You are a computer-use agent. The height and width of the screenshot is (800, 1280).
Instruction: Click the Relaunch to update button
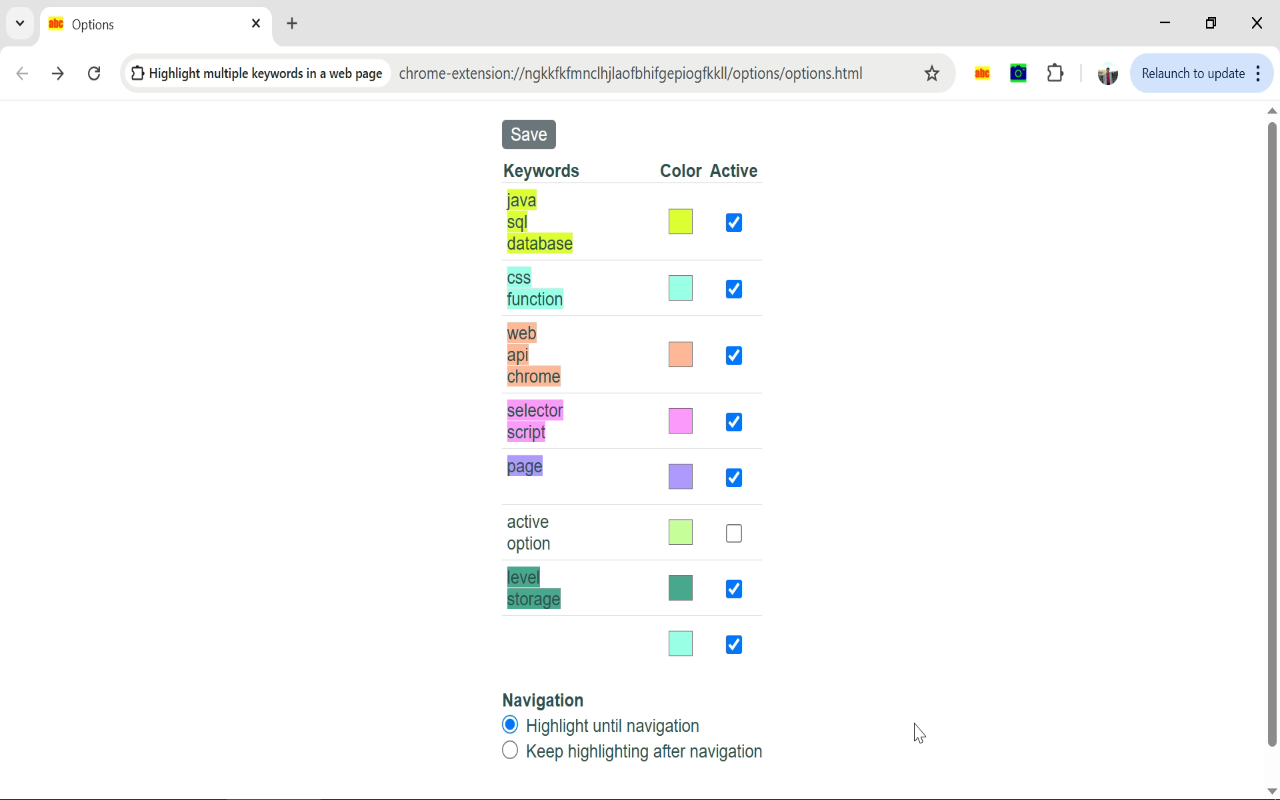pyautogui.click(x=1195, y=73)
